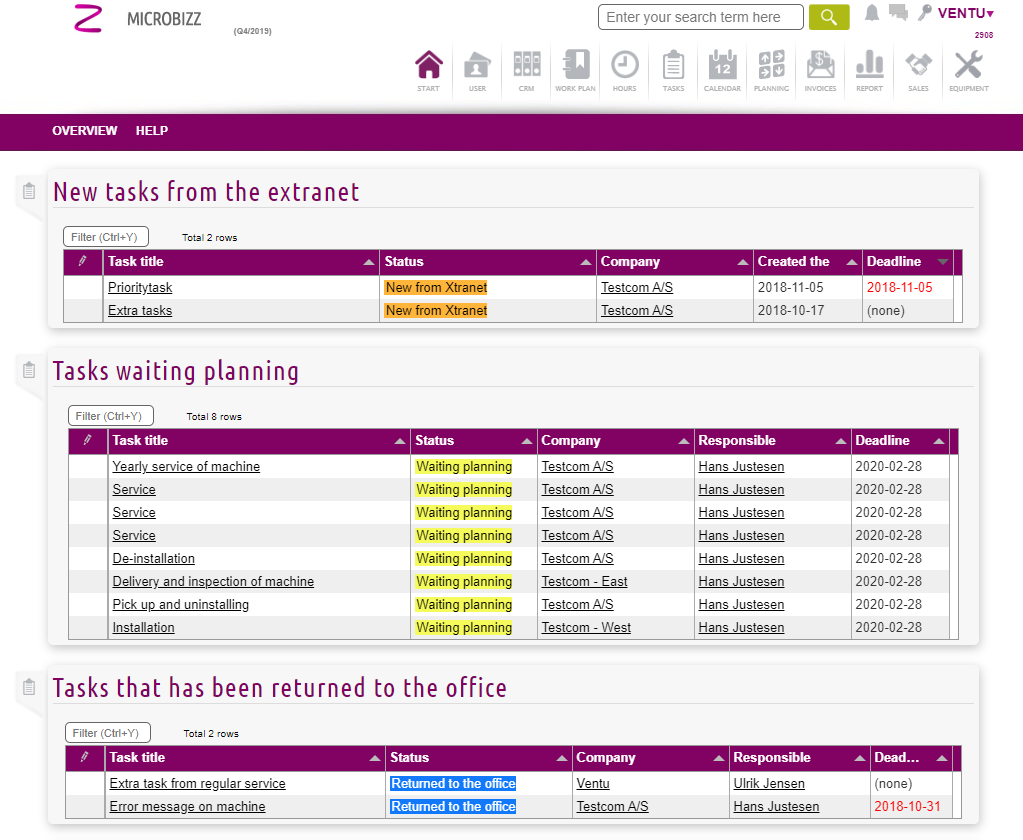Open the Hours clock icon
The height and width of the screenshot is (840, 1023).
coord(624,67)
